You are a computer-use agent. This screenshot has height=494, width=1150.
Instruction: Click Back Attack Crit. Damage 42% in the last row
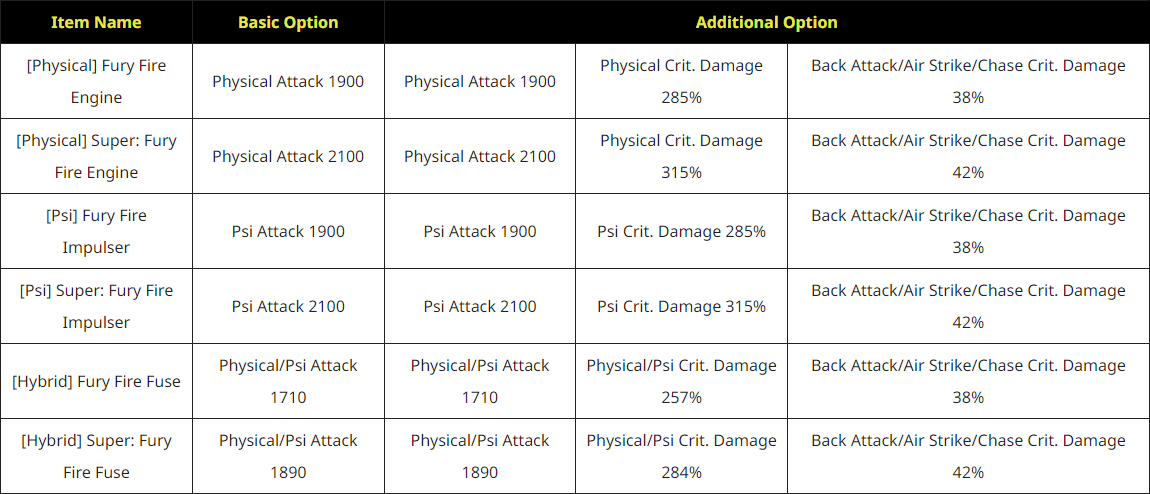click(x=969, y=456)
